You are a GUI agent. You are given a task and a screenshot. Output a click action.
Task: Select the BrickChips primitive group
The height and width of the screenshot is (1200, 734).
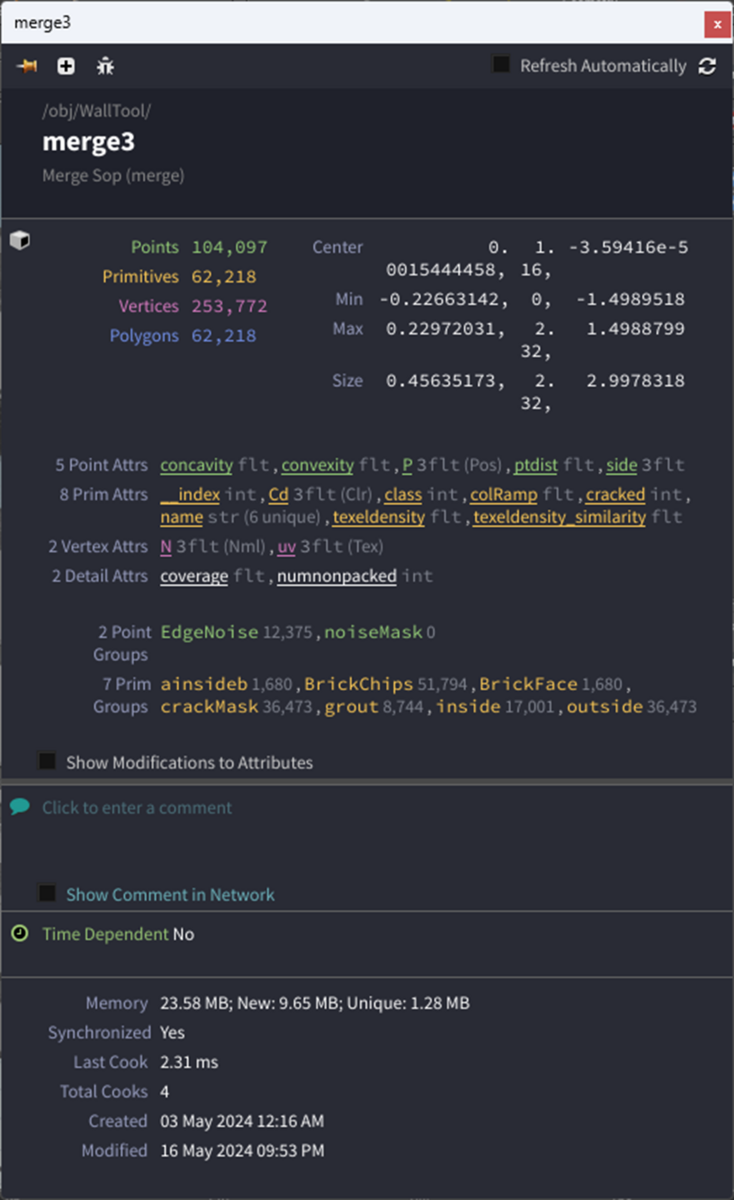coord(358,684)
